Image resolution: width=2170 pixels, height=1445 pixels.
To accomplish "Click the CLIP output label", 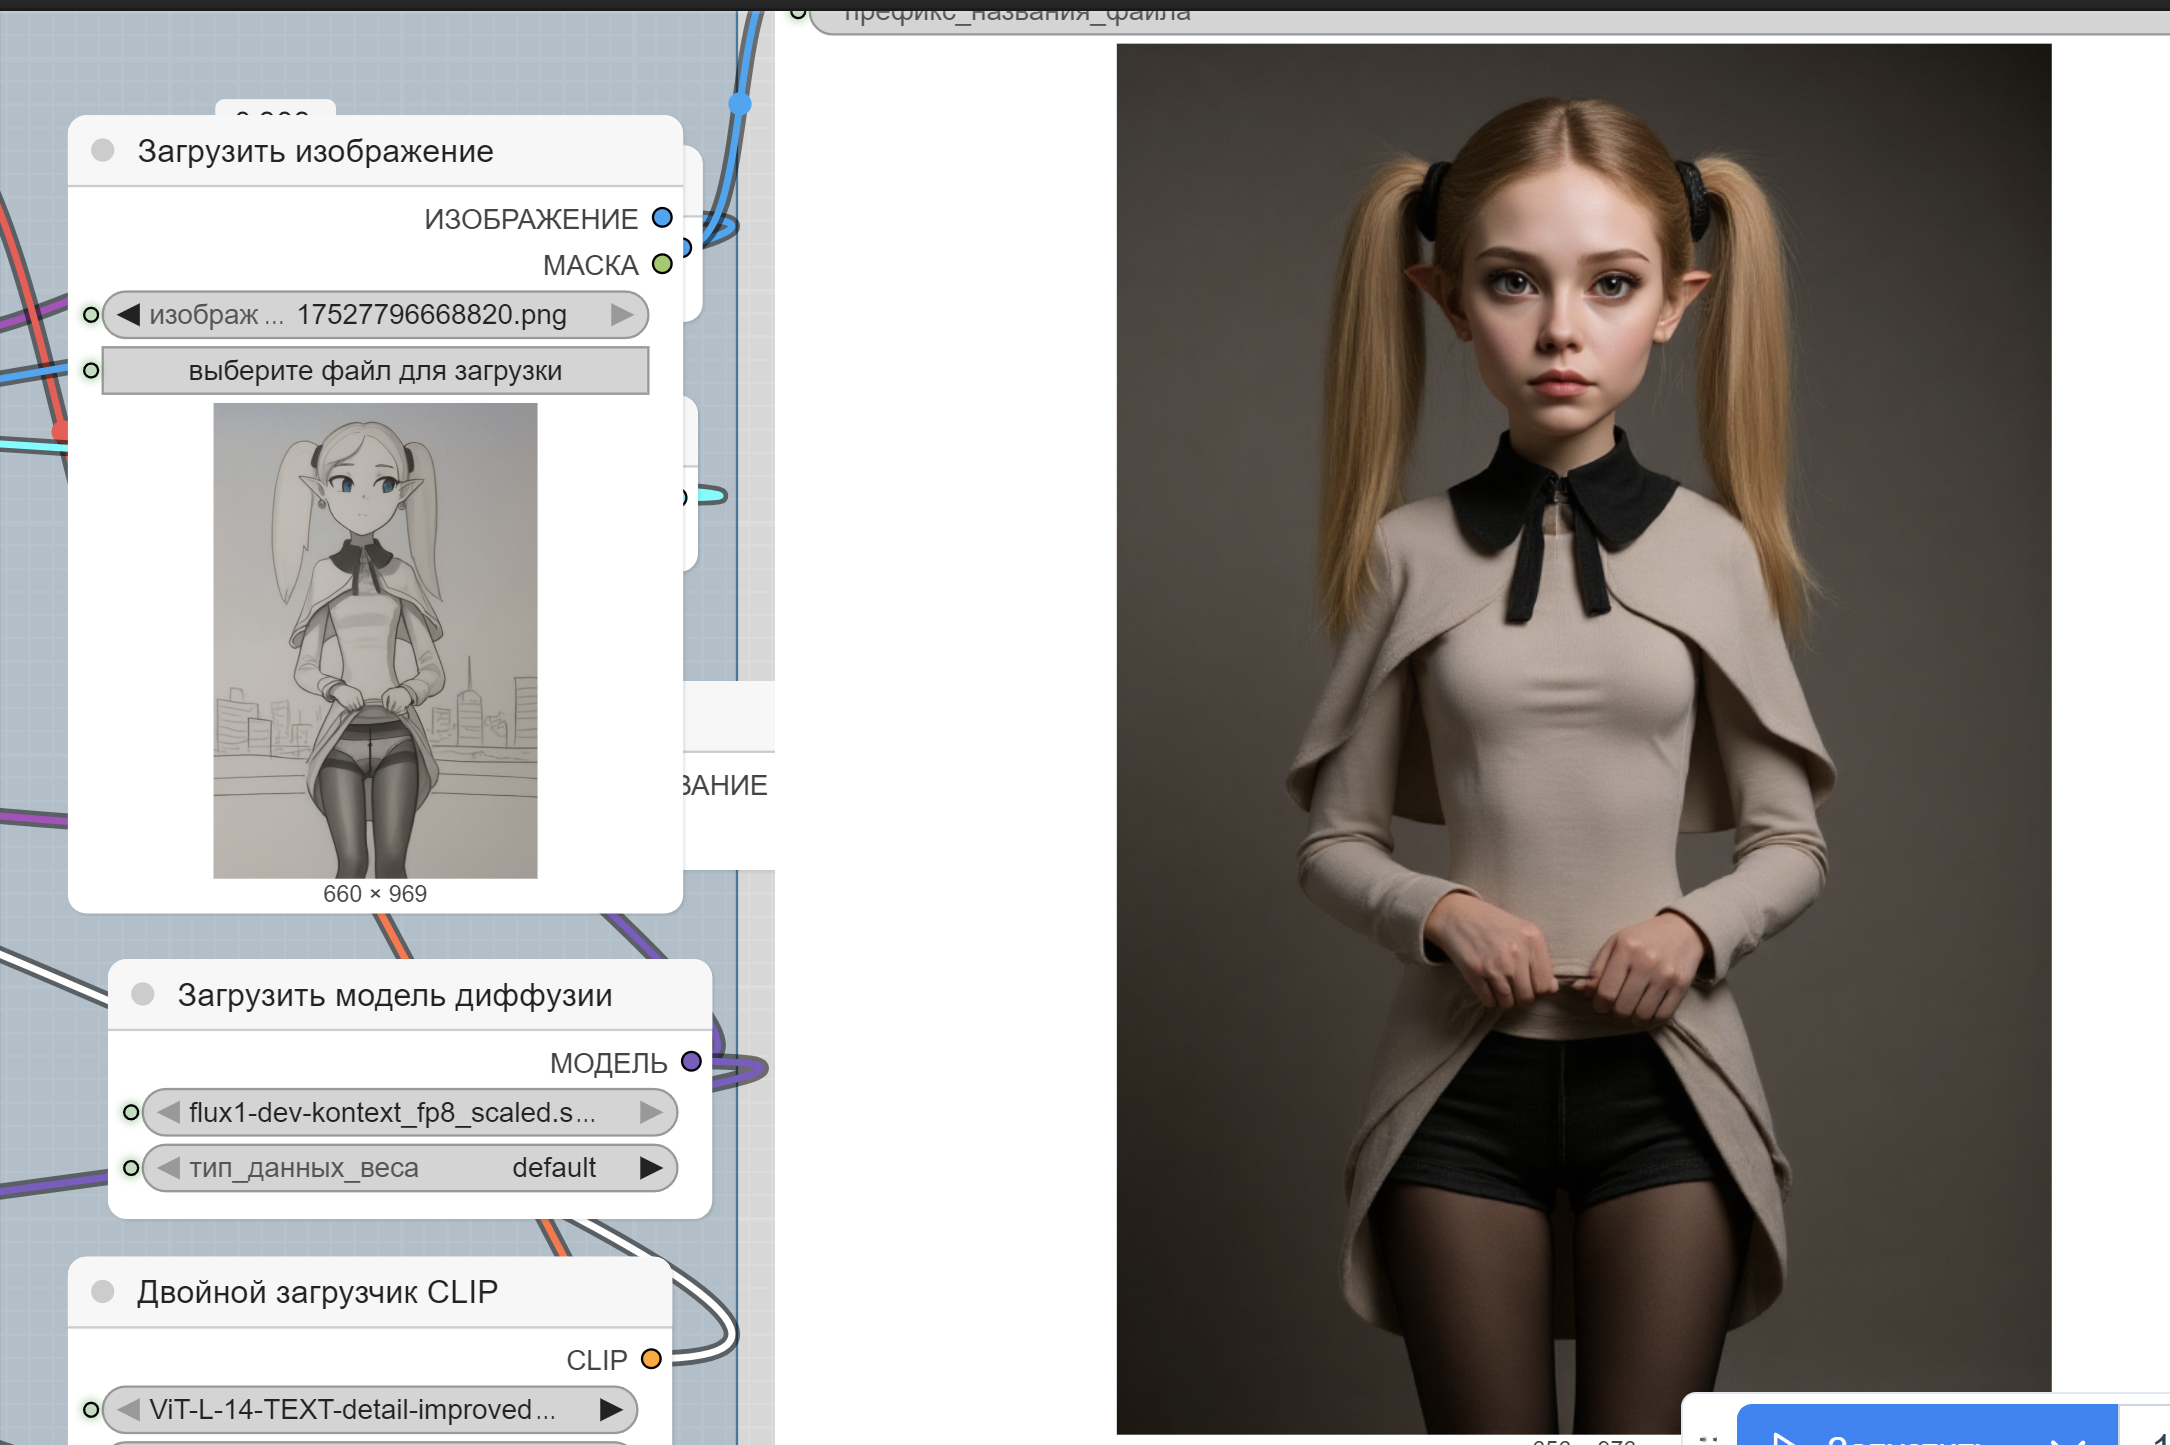I will tap(597, 1360).
